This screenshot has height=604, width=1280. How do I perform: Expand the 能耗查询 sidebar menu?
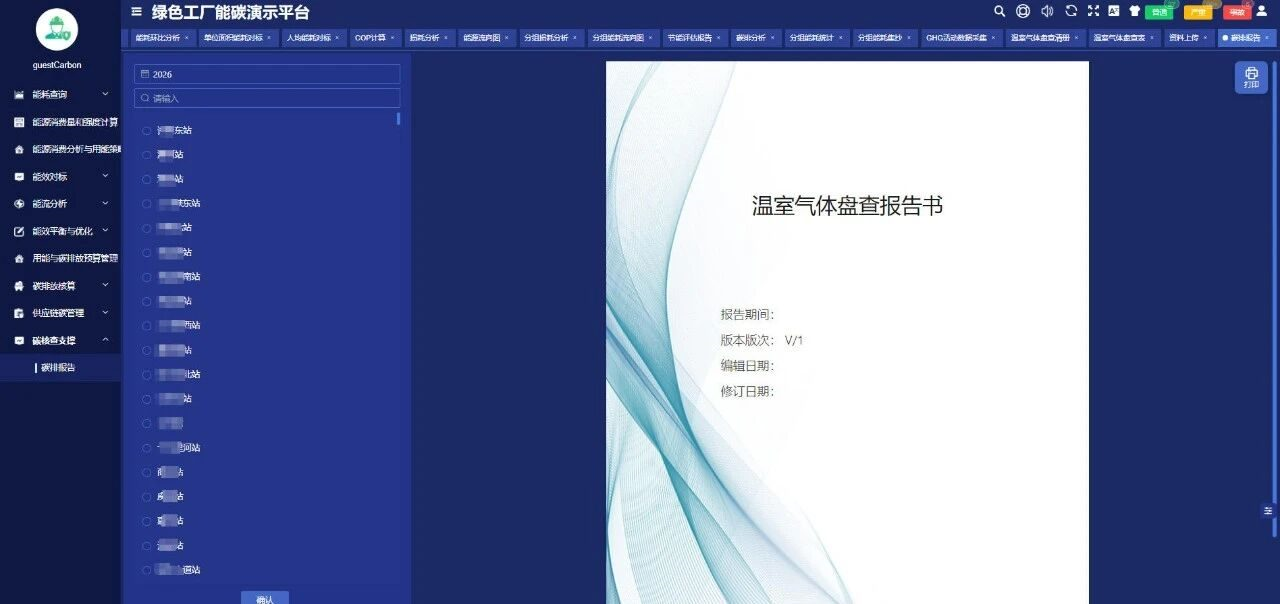coord(61,94)
